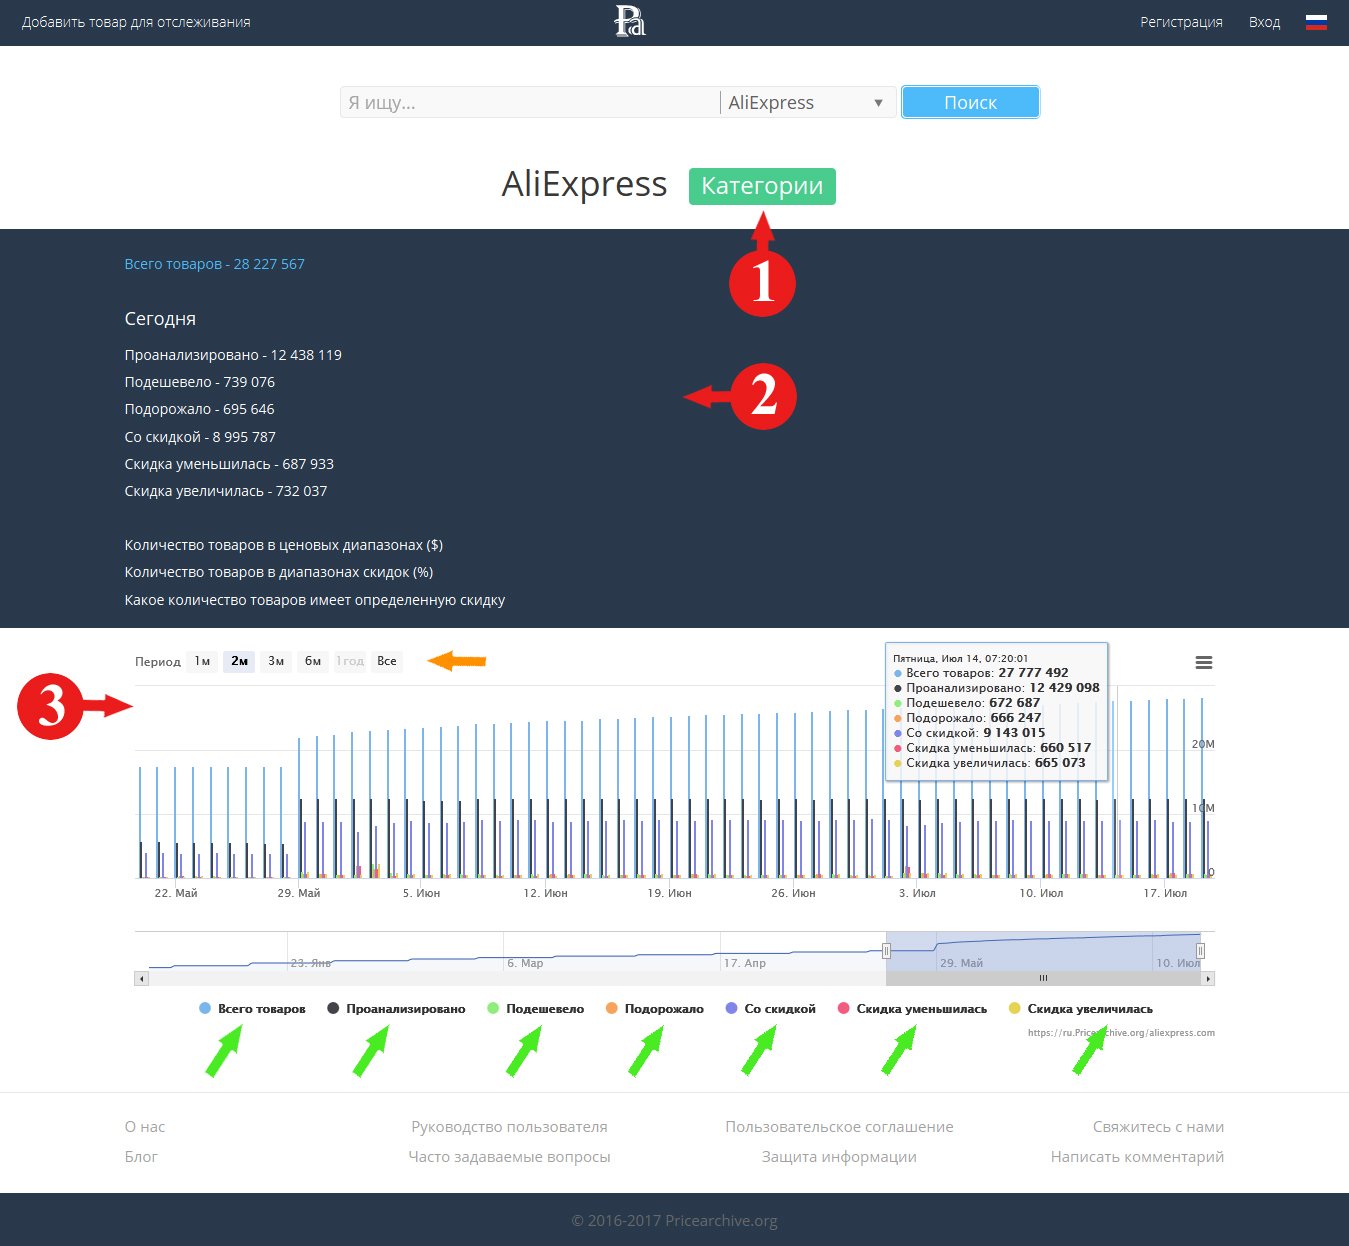Expand Какое количество товаров имеет определенную скидку
1349x1246 pixels.
[x=314, y=600]
